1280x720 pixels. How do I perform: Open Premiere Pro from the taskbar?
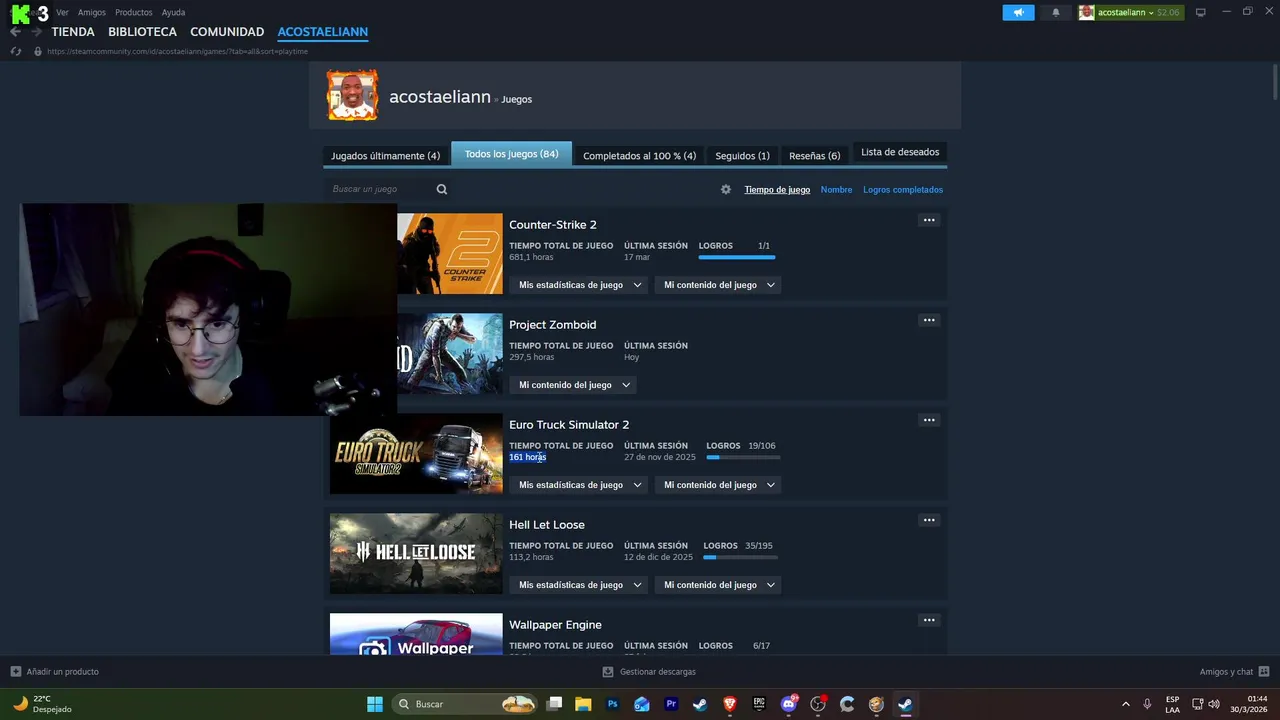pos(671,704)
